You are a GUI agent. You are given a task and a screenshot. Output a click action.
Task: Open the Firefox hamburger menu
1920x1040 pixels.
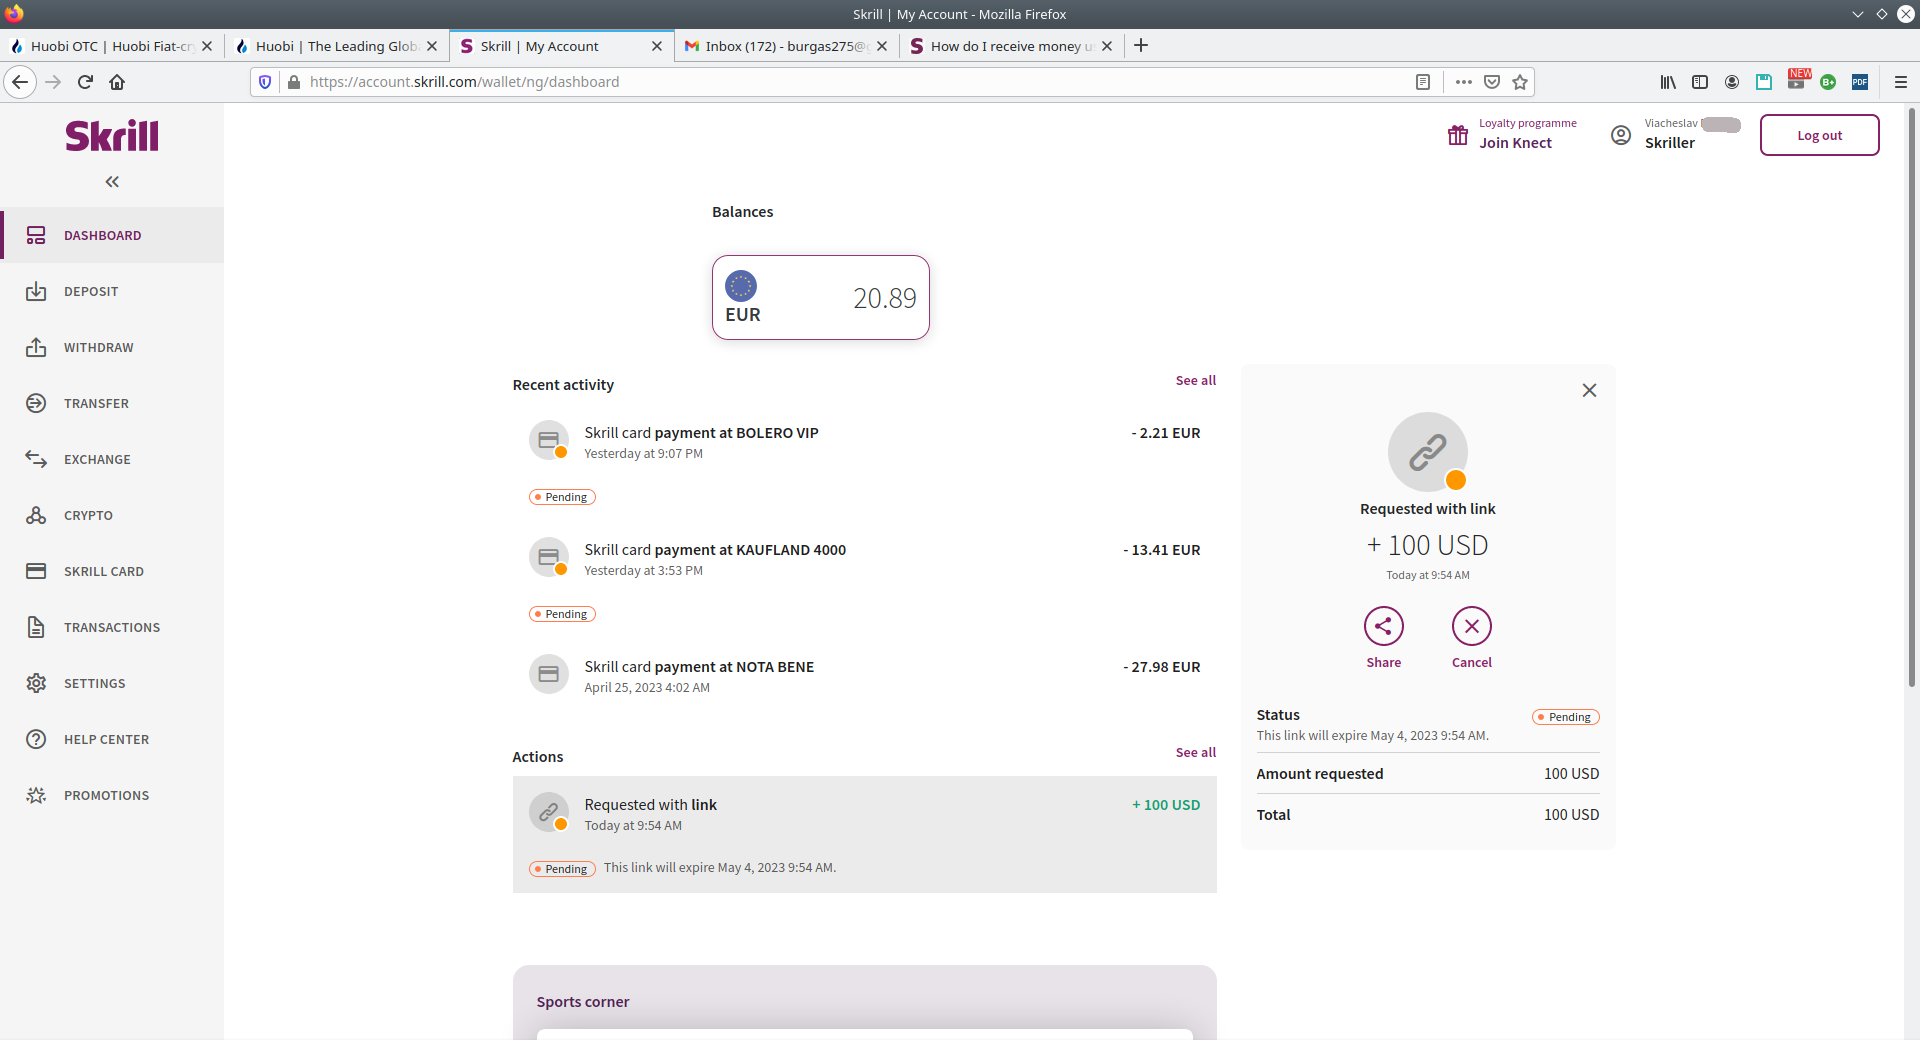click(x=1901, y=82)
